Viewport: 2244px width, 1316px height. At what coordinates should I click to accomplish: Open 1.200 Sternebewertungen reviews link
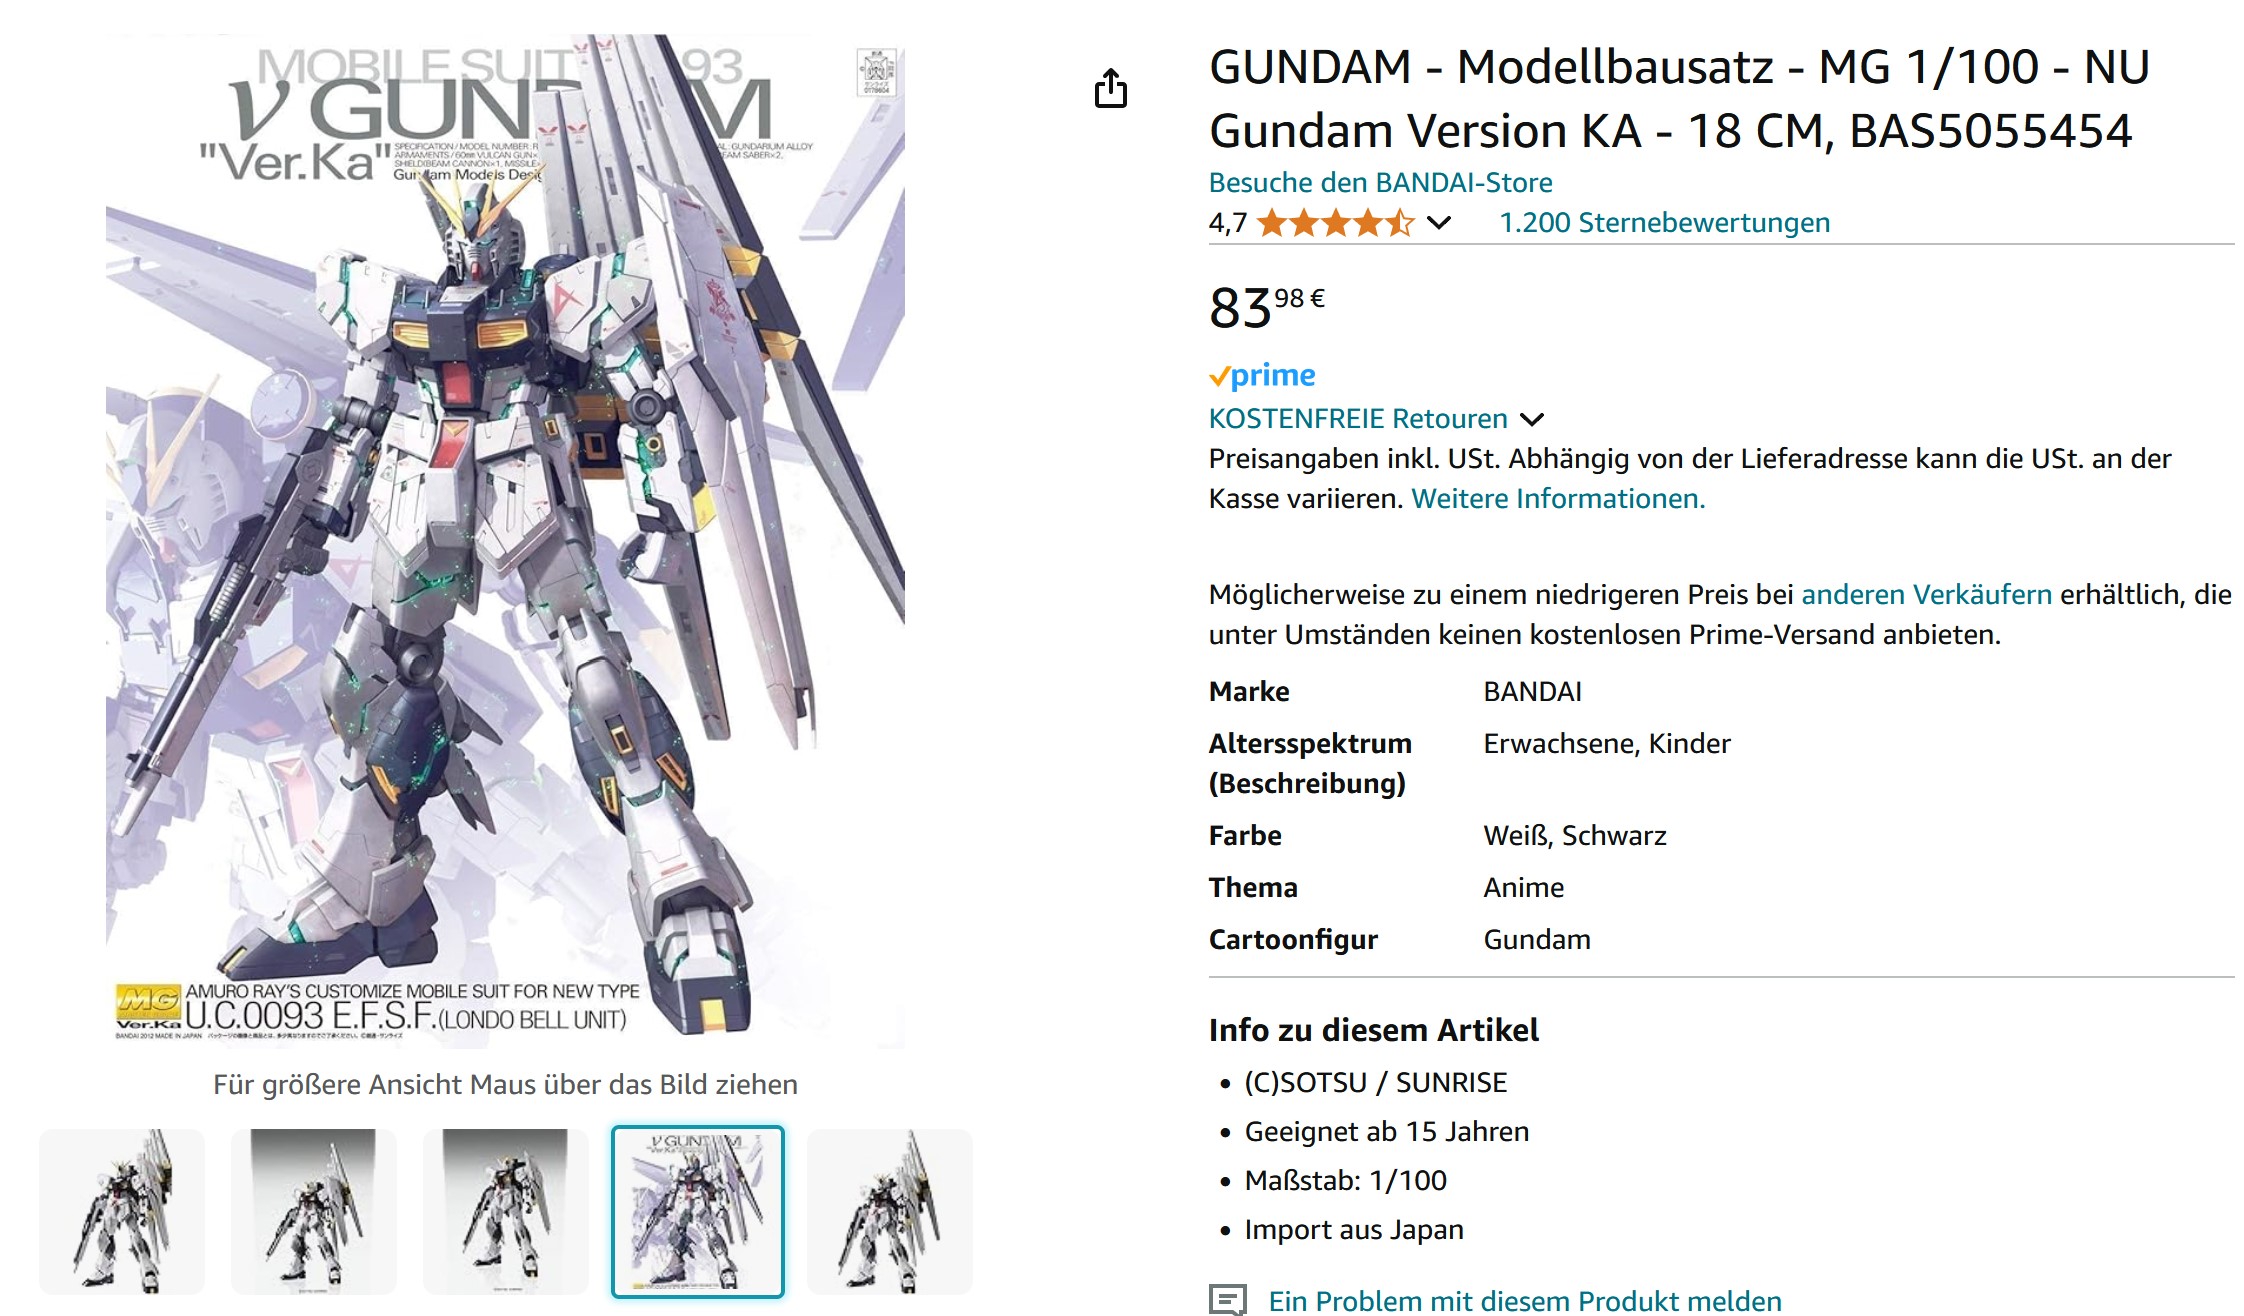1664,222
